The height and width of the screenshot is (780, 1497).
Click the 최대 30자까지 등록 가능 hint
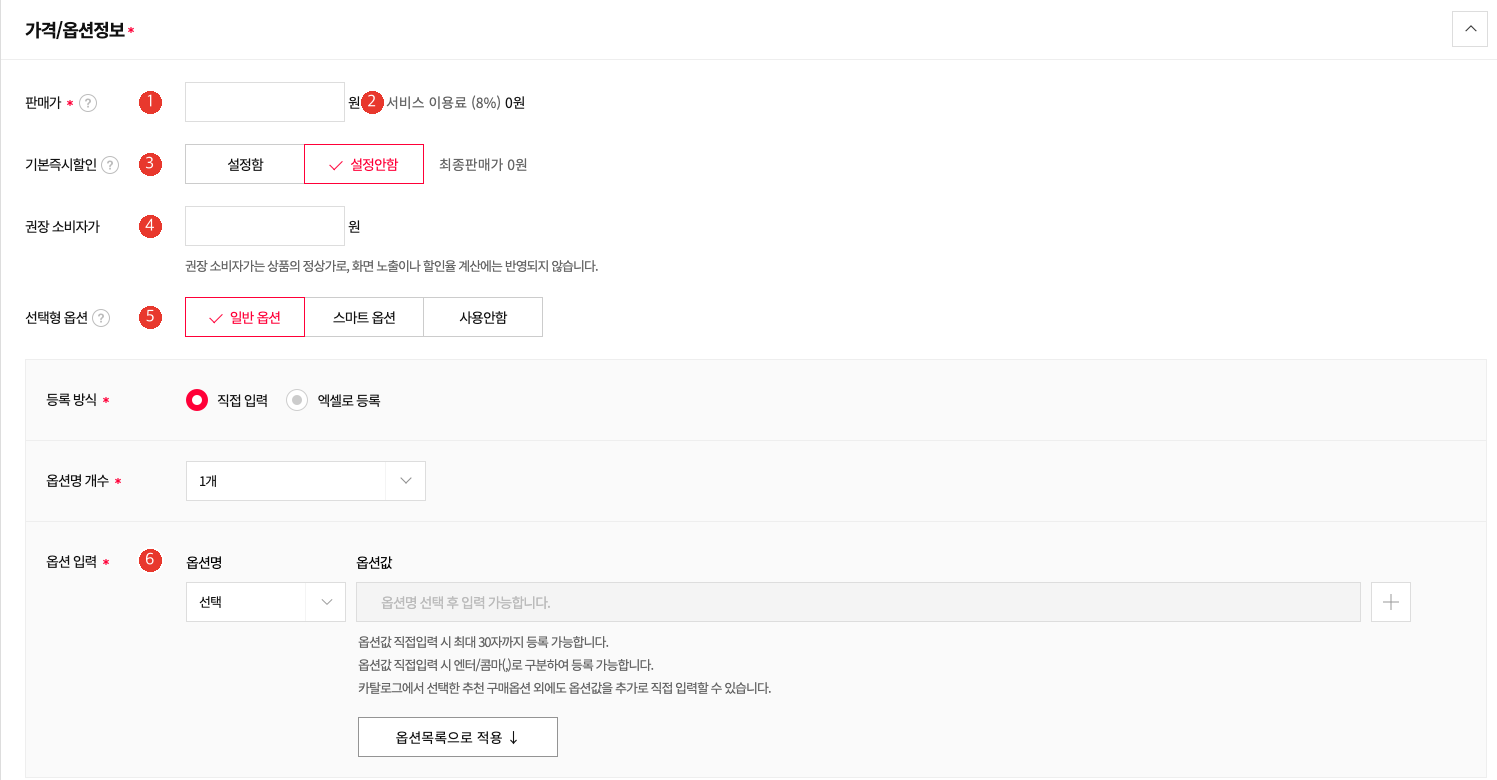point(483,642)
